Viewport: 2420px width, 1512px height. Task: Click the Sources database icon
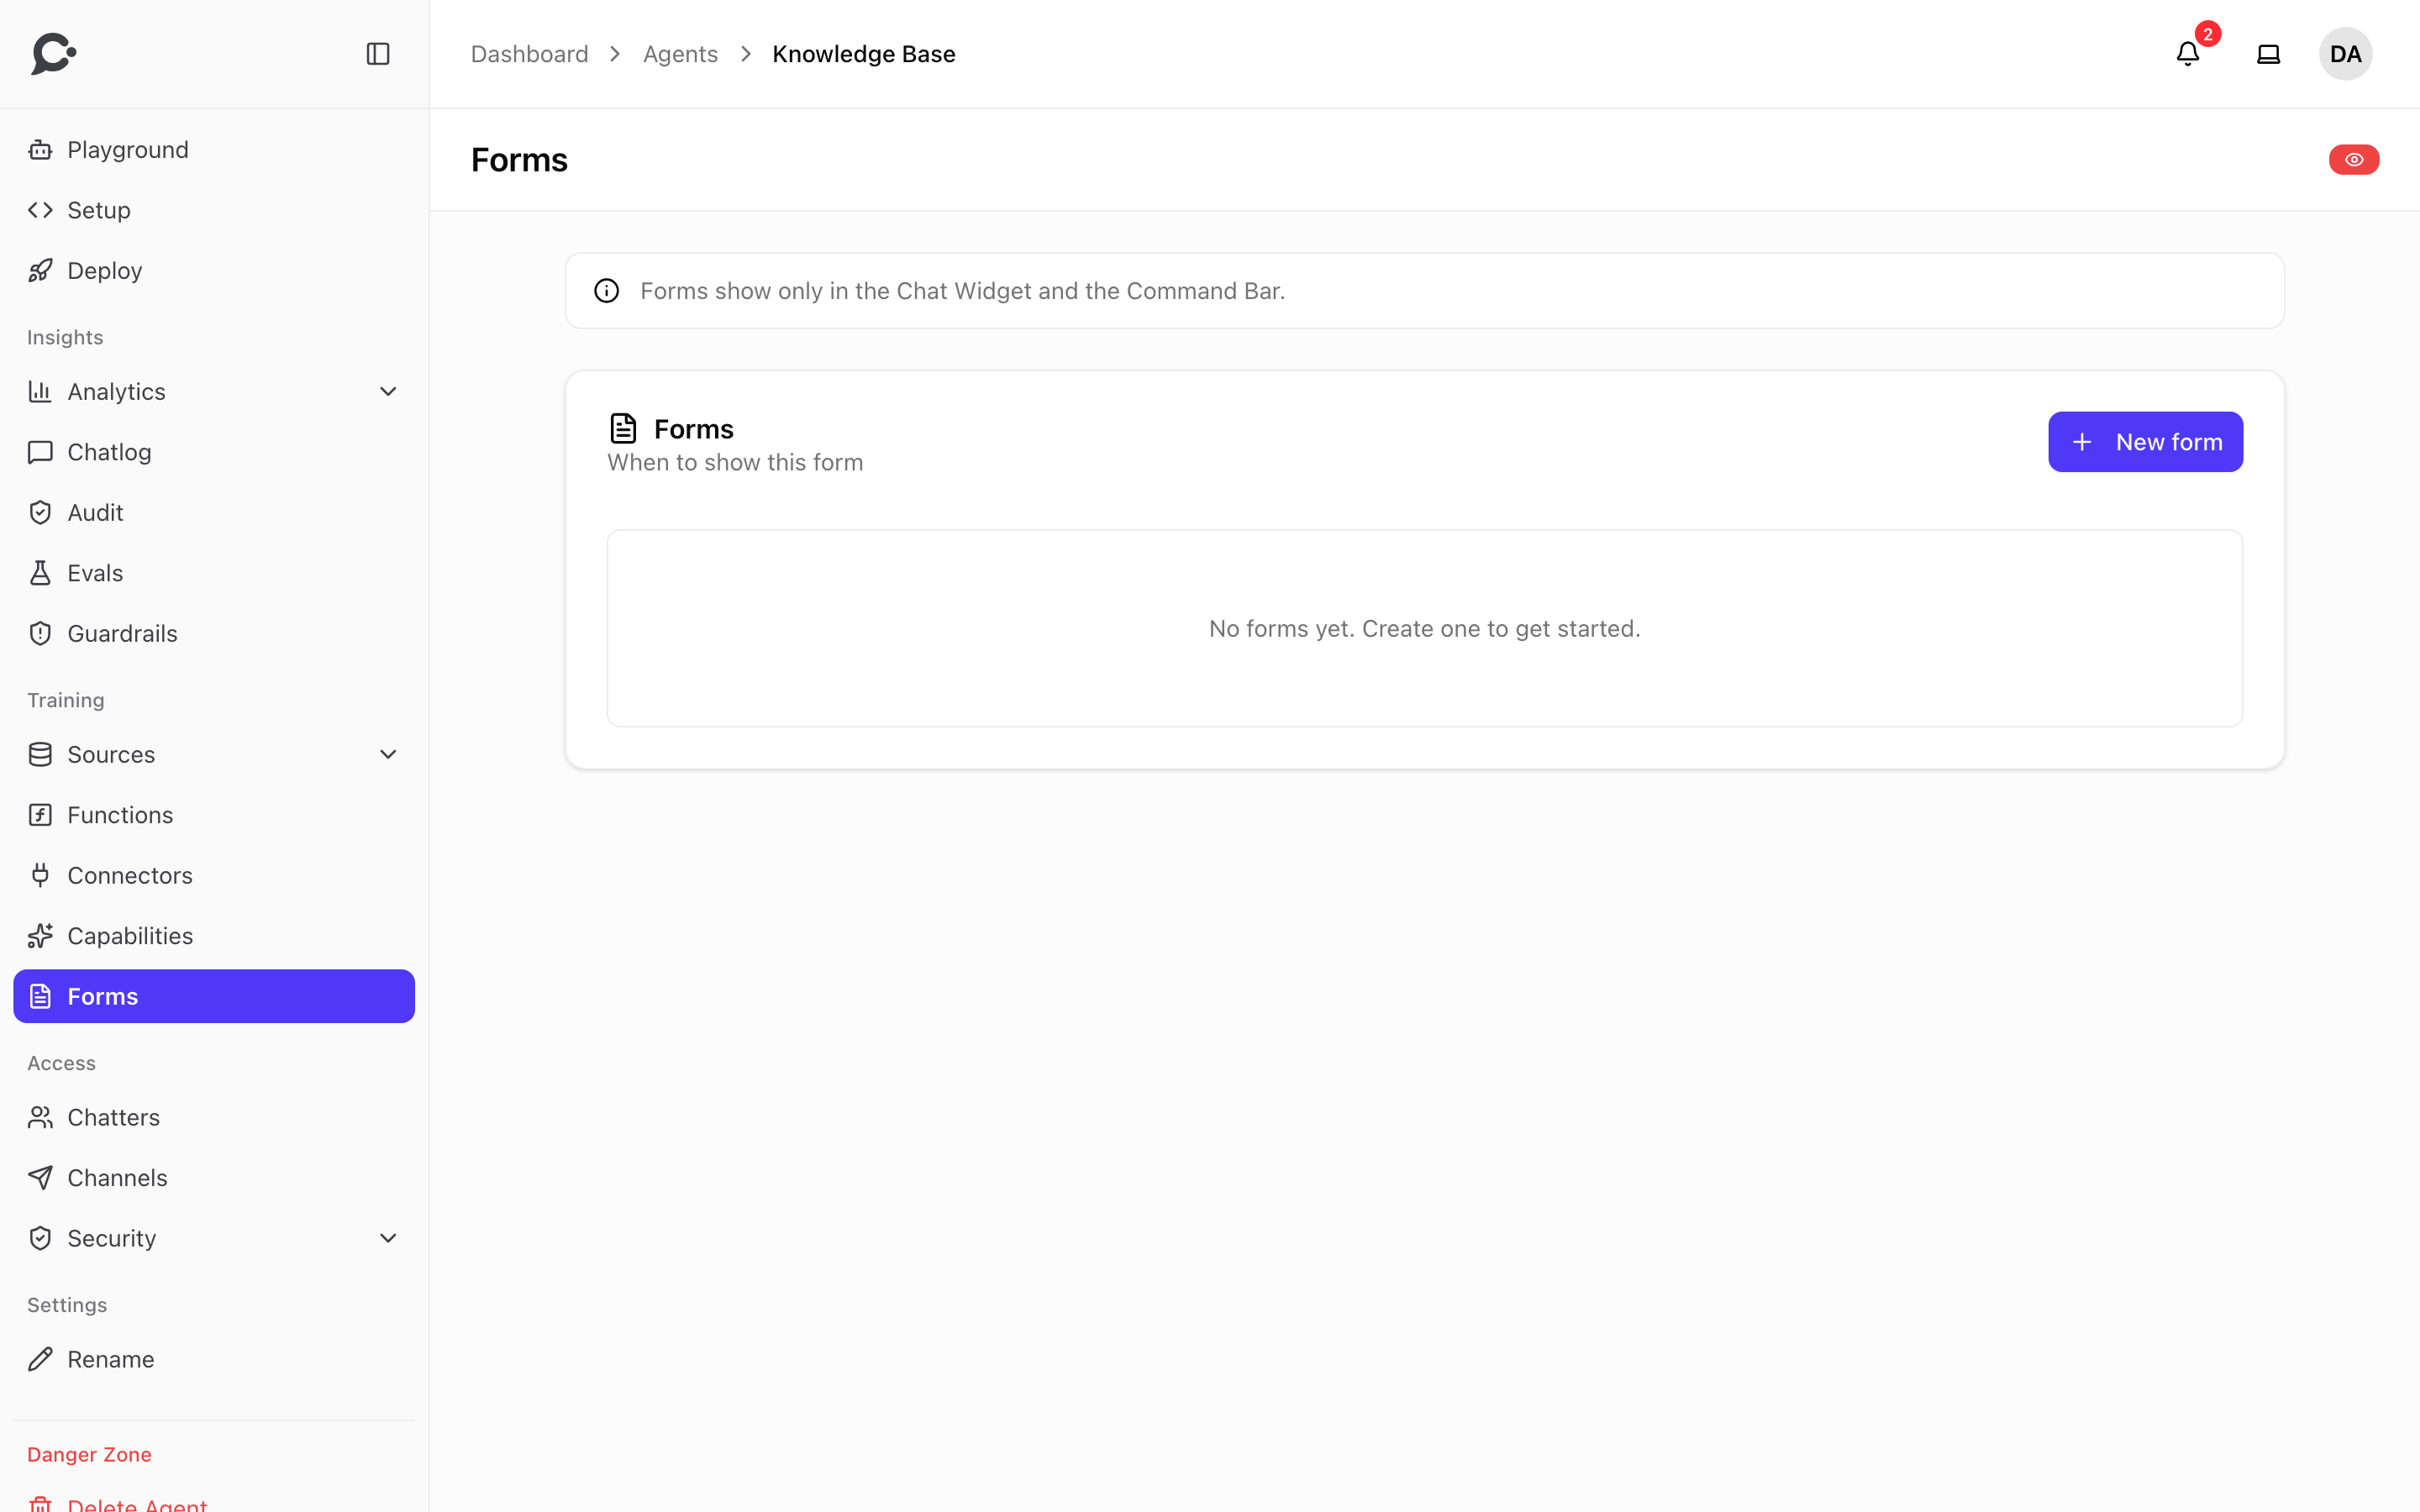(40, 755)
